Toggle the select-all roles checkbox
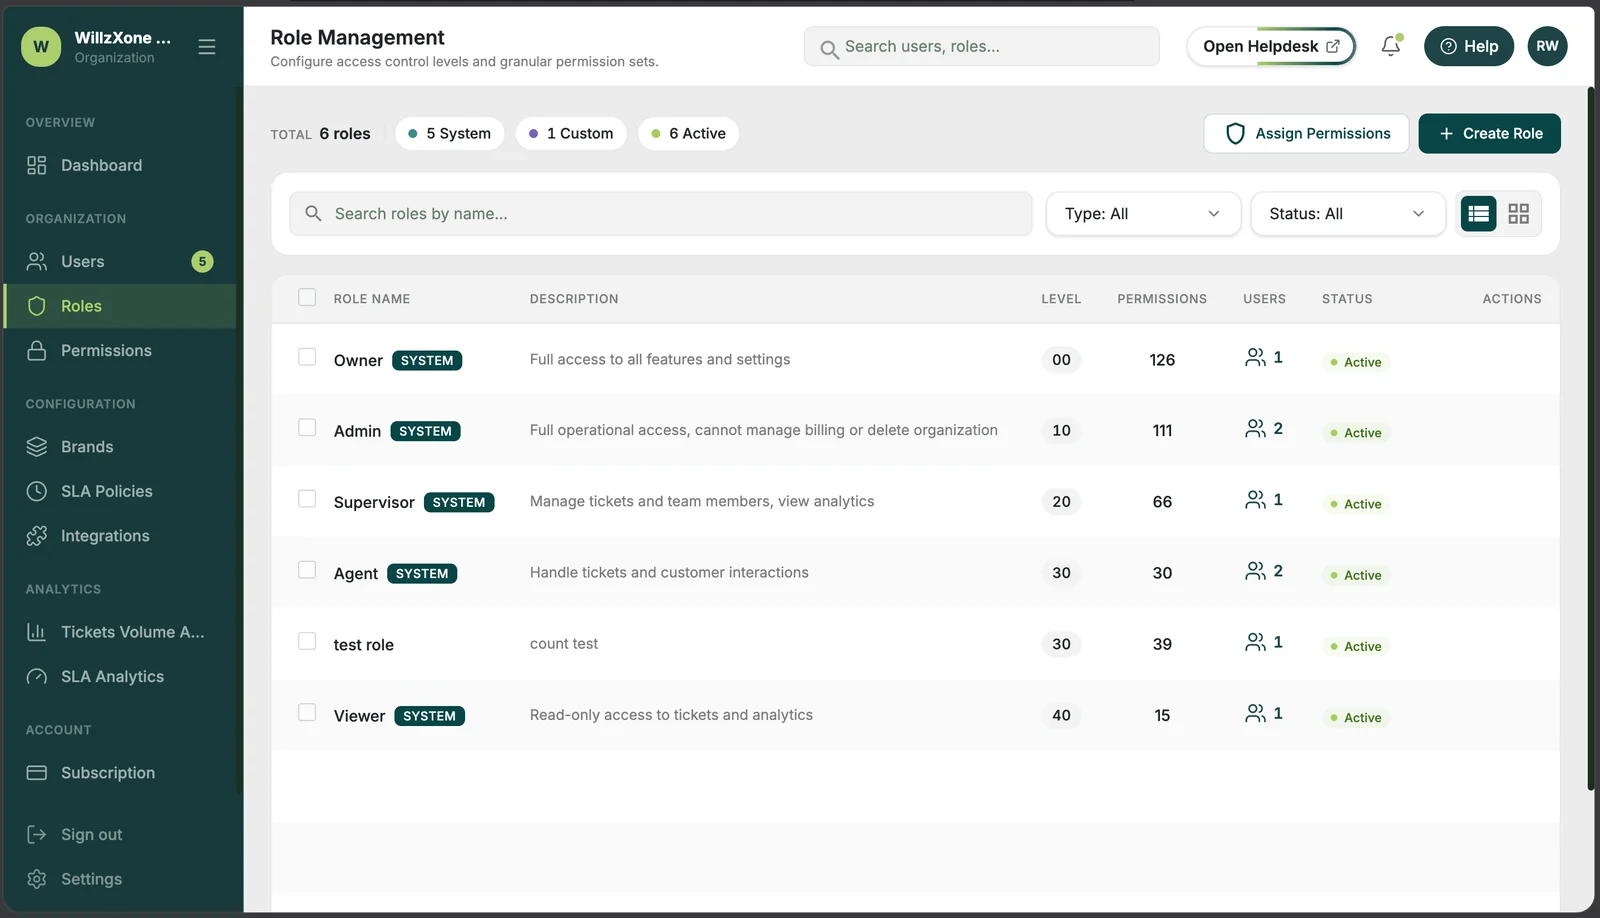Image resolution: width=1600 pixels, height=918 pixels. (x=307, y=297)
